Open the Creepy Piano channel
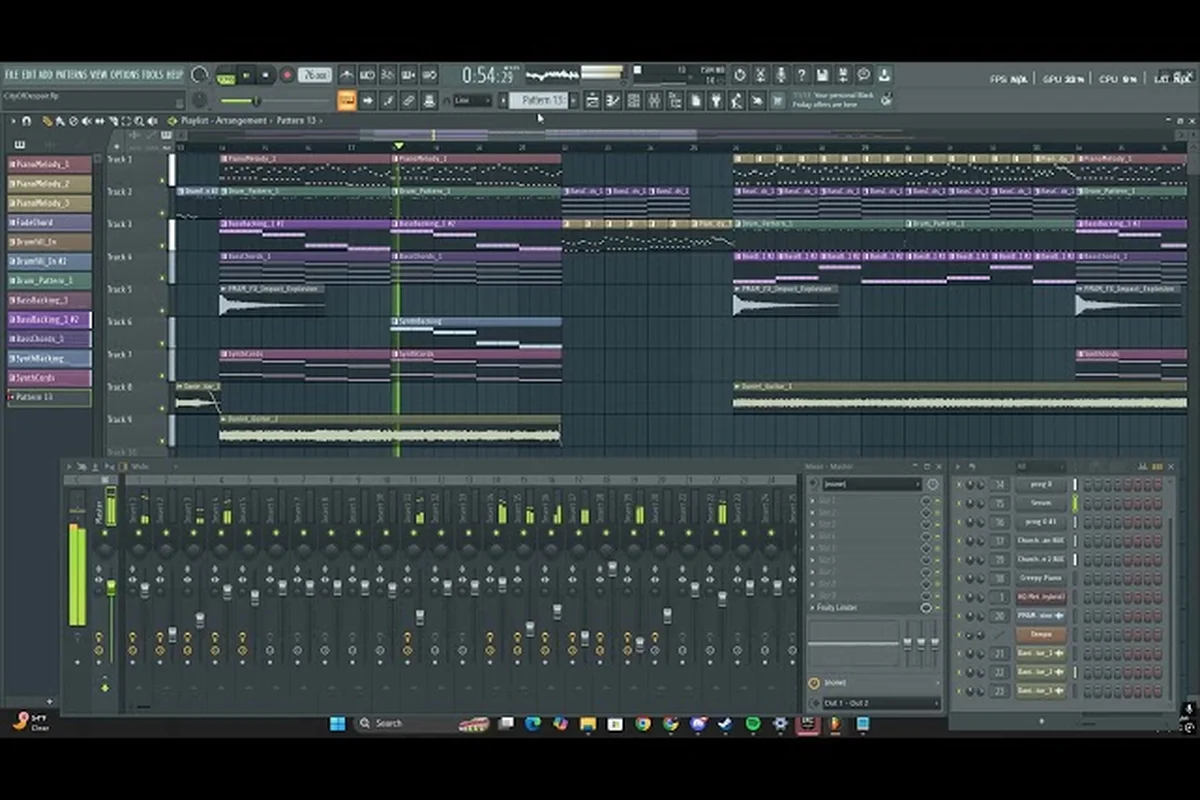This screenshot has height=800, width=1200. [1040, 578]
